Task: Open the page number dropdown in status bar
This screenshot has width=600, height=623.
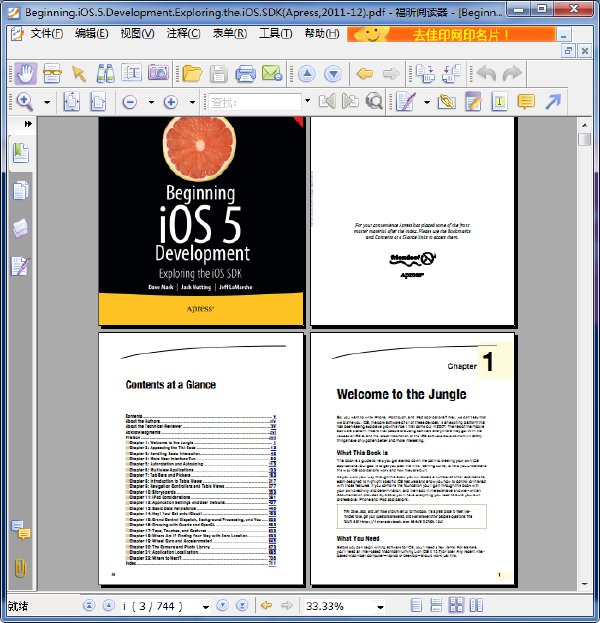Action: 206,607
